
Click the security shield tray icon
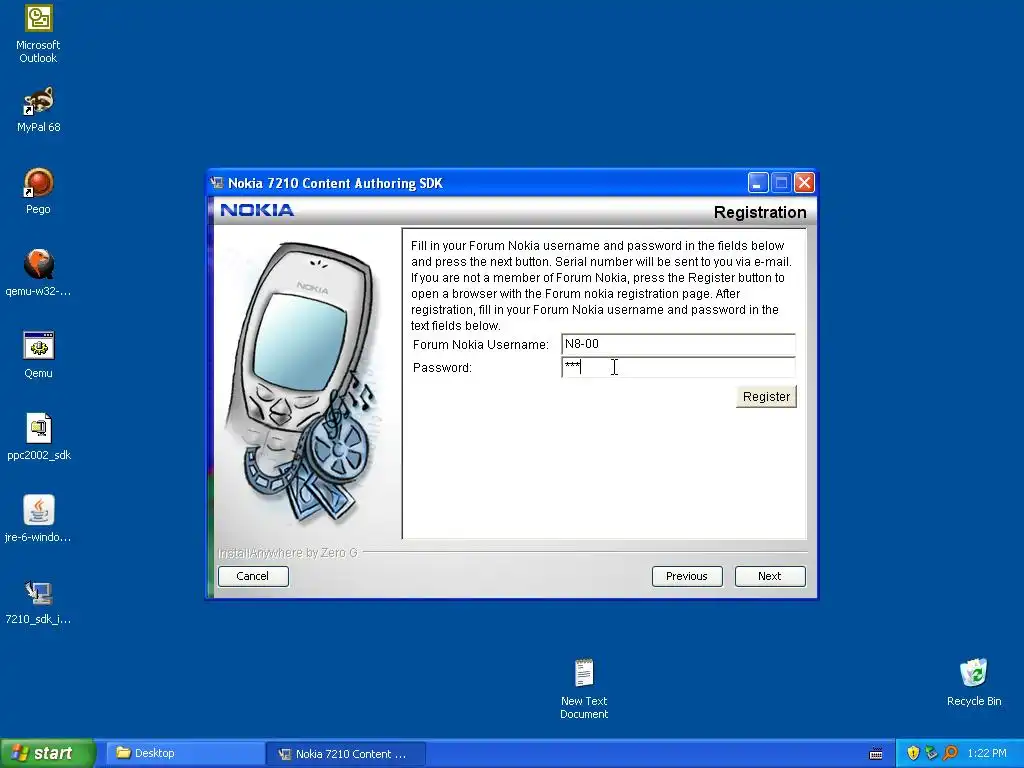click(913, 753)
